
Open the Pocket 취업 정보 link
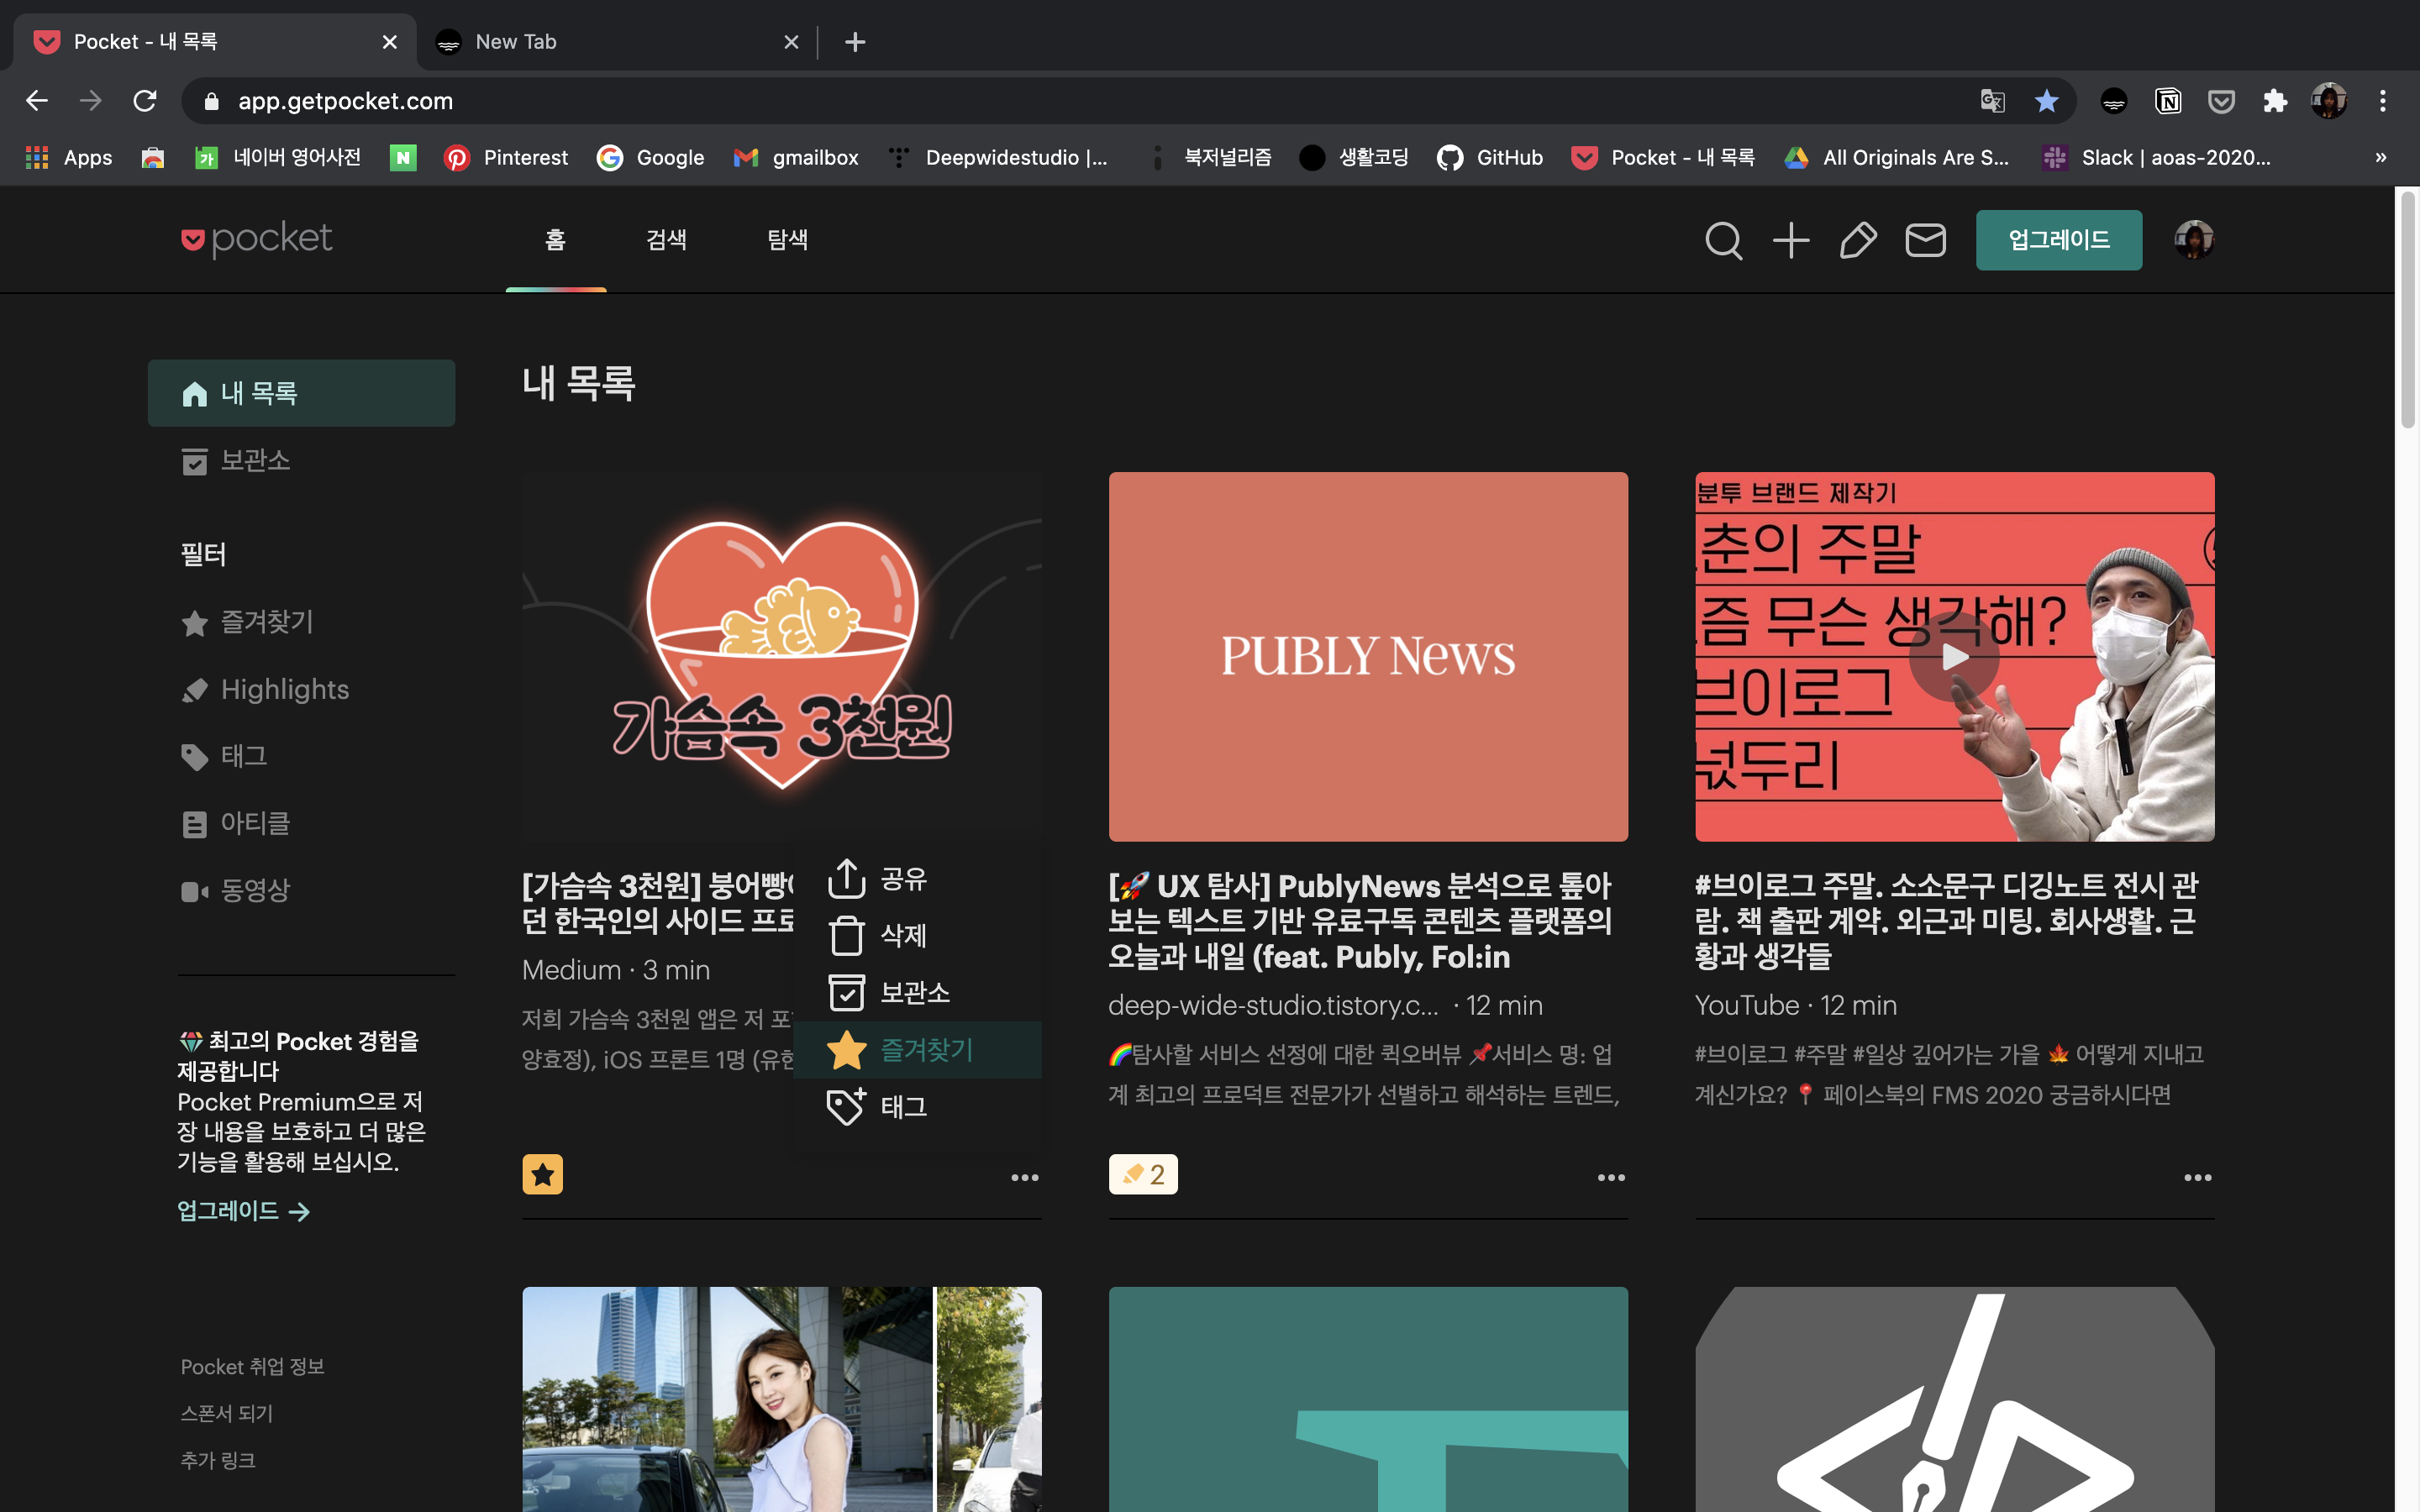pyautogui.click(x=252, y=1366)
